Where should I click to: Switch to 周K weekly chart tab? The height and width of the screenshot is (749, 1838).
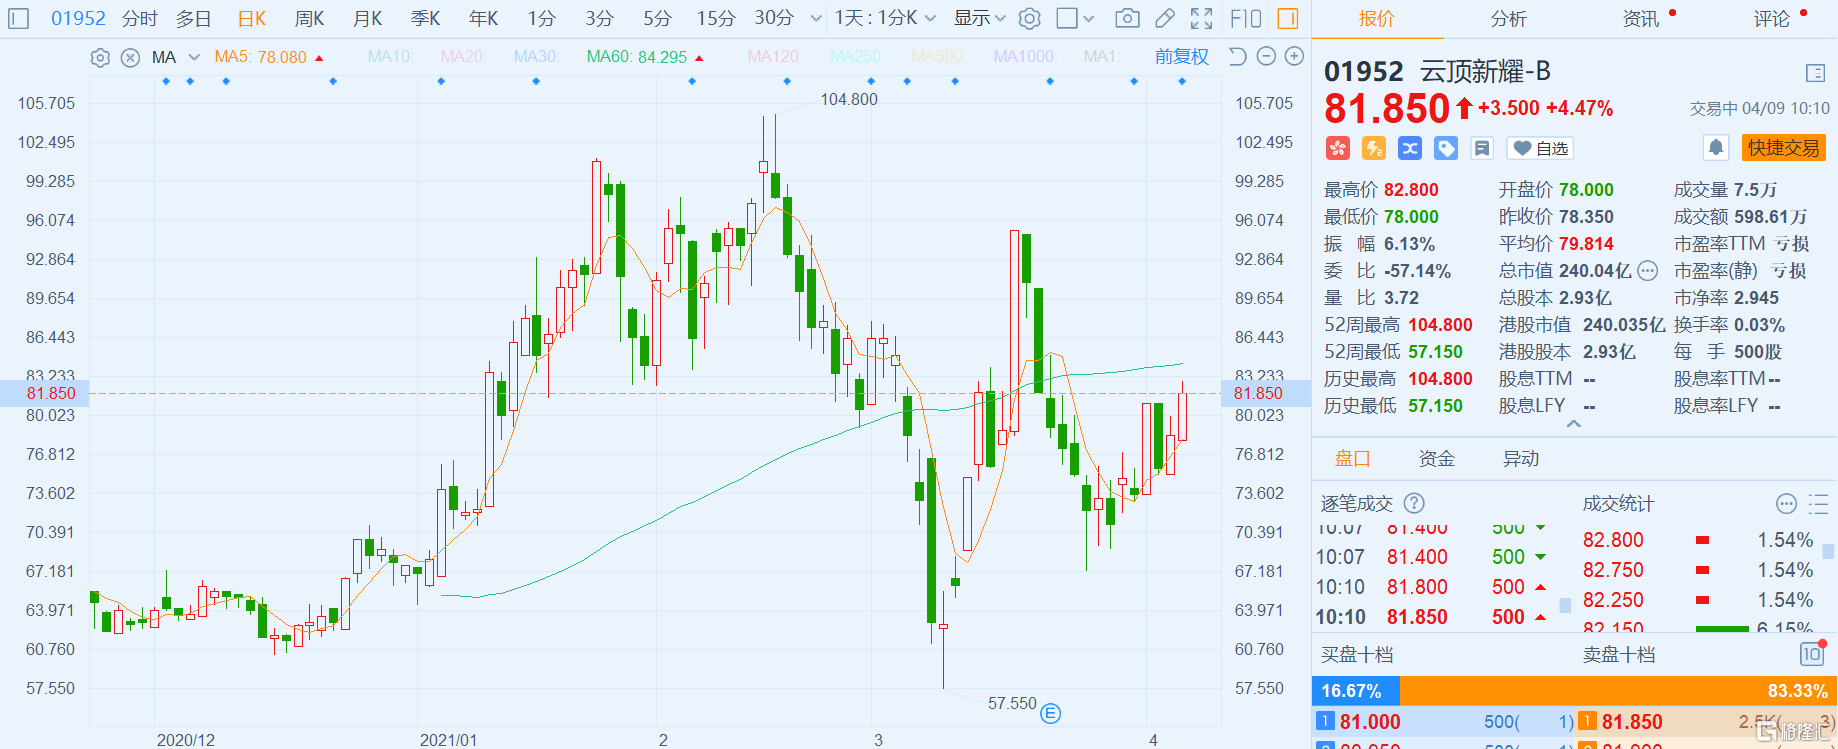pyautogui.click(x=309, y=18)
